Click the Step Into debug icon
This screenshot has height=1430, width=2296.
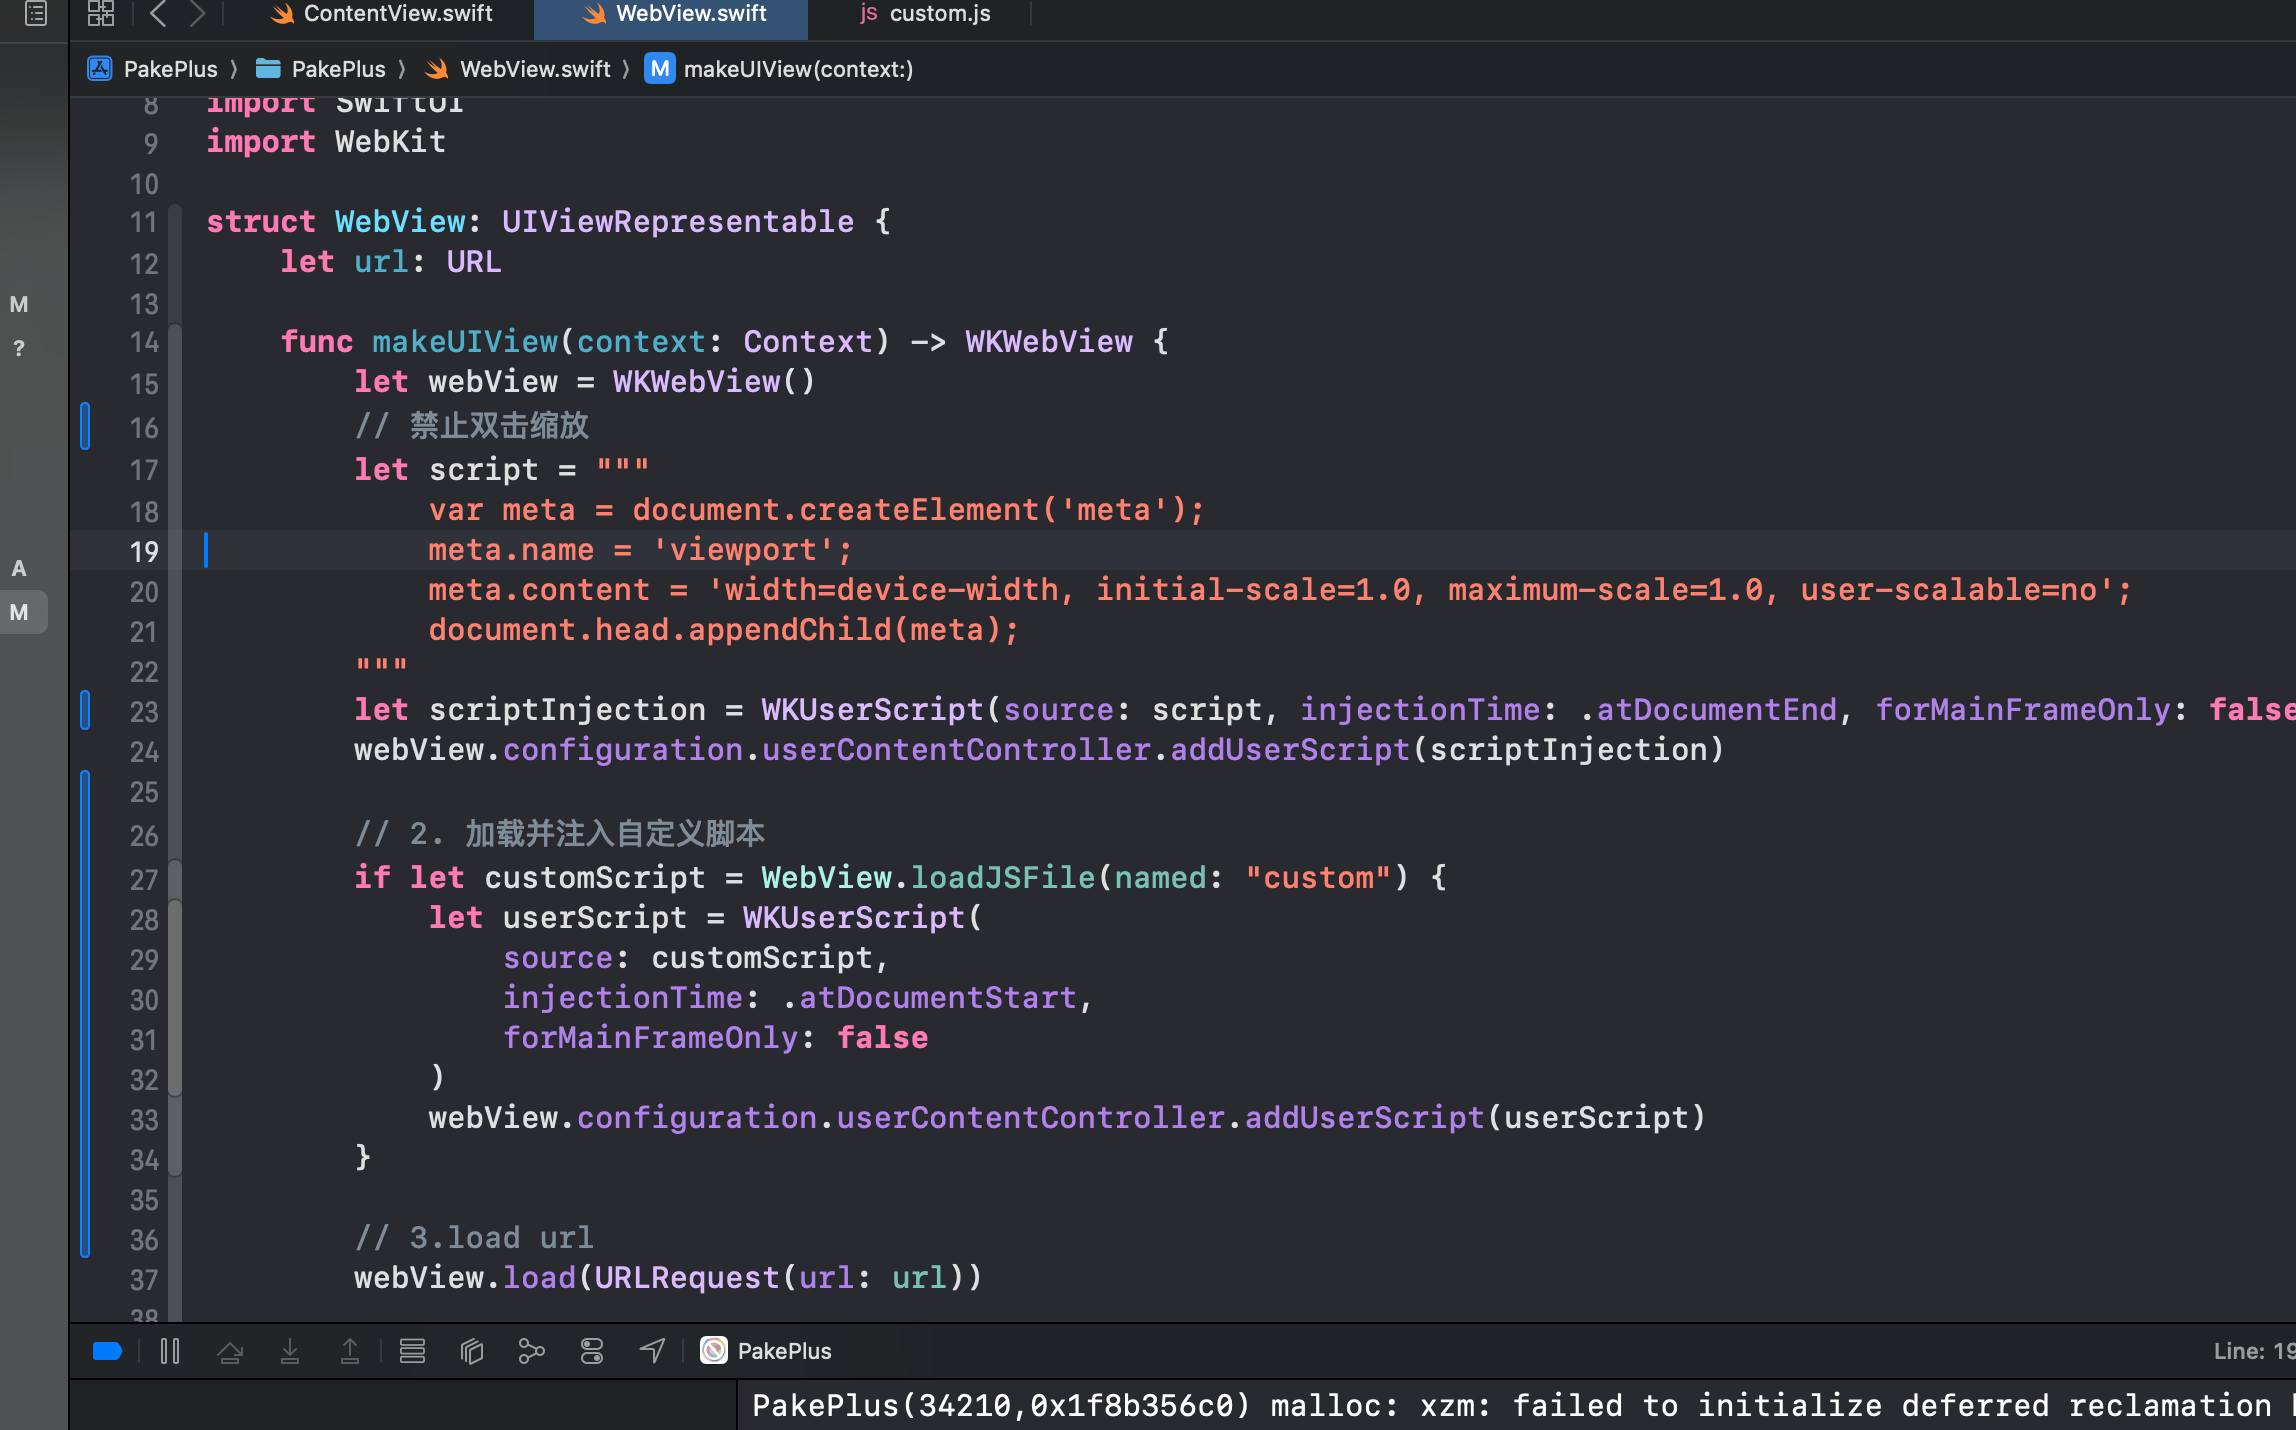[290, 1352]
